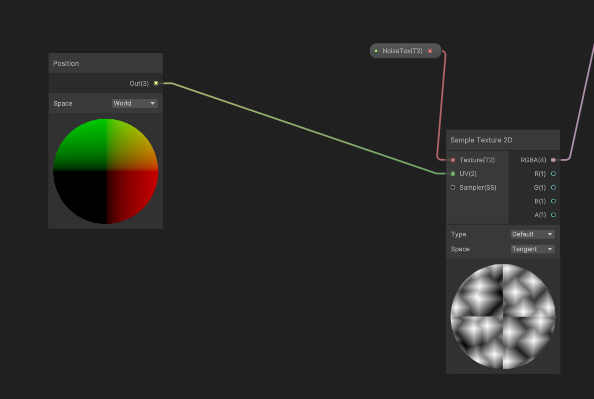Select the Sample Texture 2D node header
Image resolution: width=594 pixels, height=399 pixels.
click(503, 140)
